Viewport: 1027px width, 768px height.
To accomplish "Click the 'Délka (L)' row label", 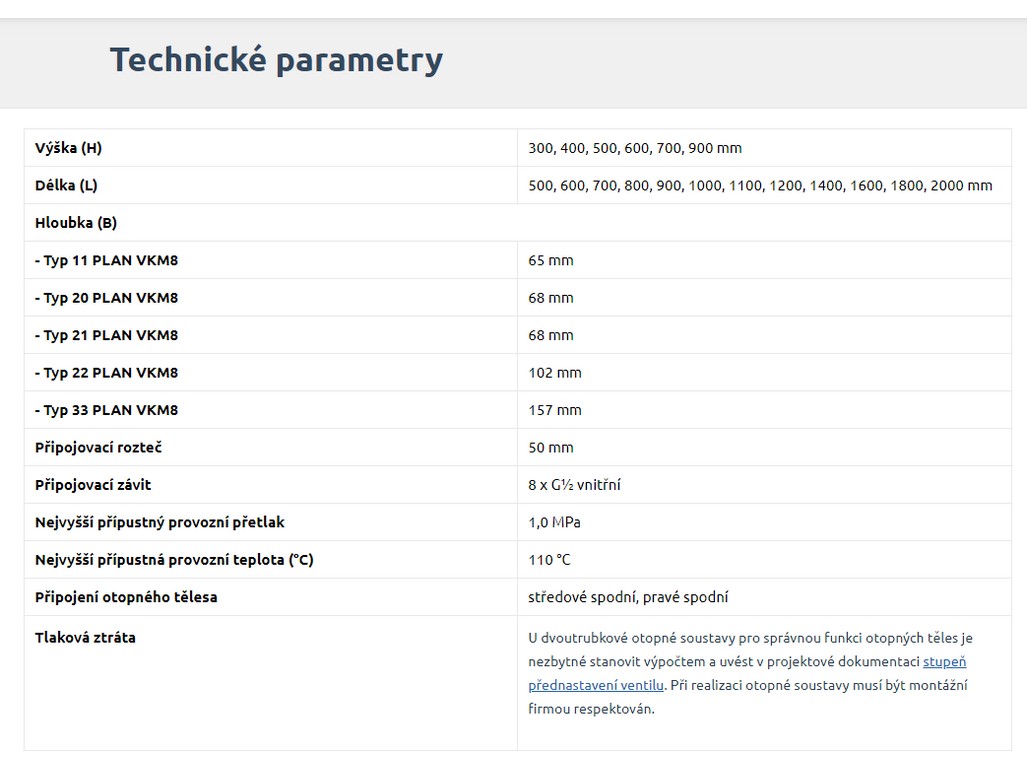I will pyautogui.click(x=66, y=185).
